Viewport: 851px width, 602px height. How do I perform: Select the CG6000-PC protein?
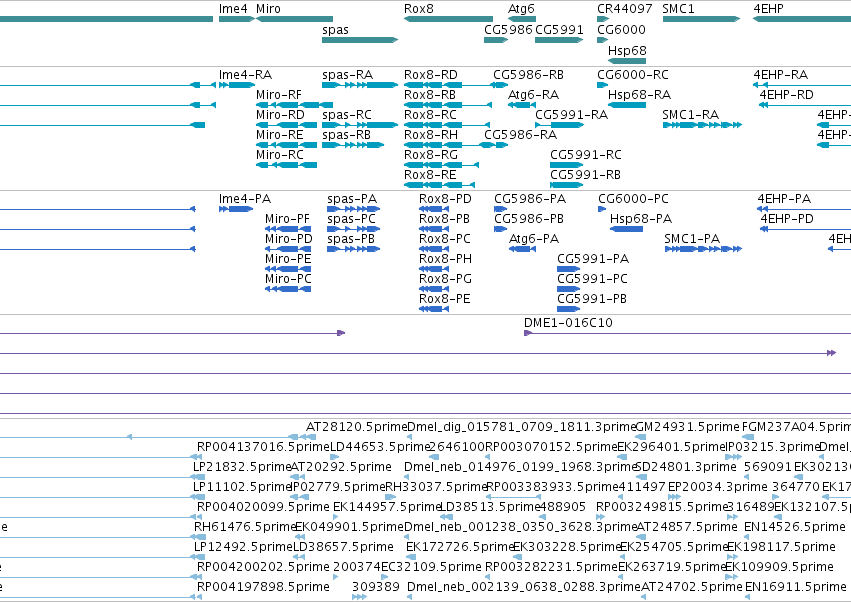point(602,209)
